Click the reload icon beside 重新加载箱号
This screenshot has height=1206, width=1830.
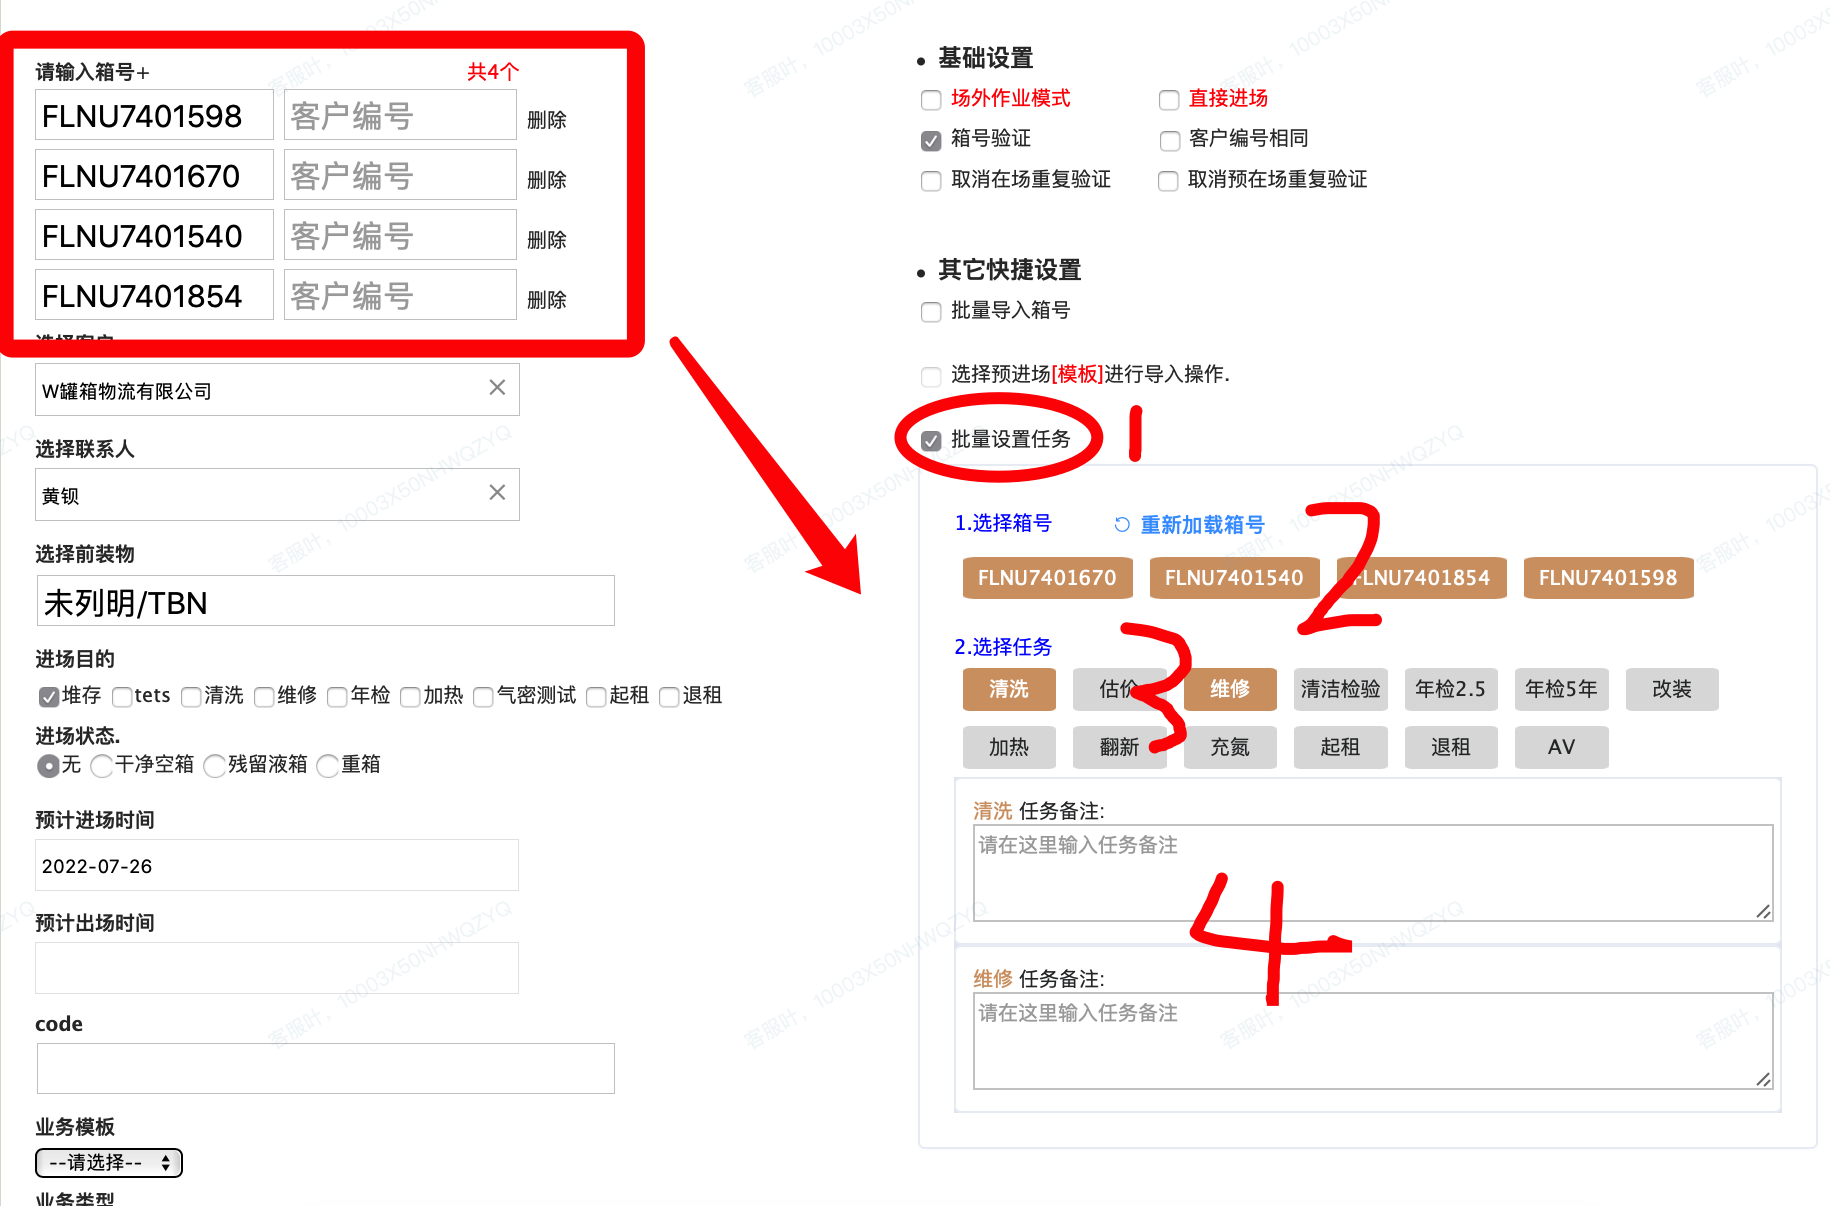(1122, 525)
